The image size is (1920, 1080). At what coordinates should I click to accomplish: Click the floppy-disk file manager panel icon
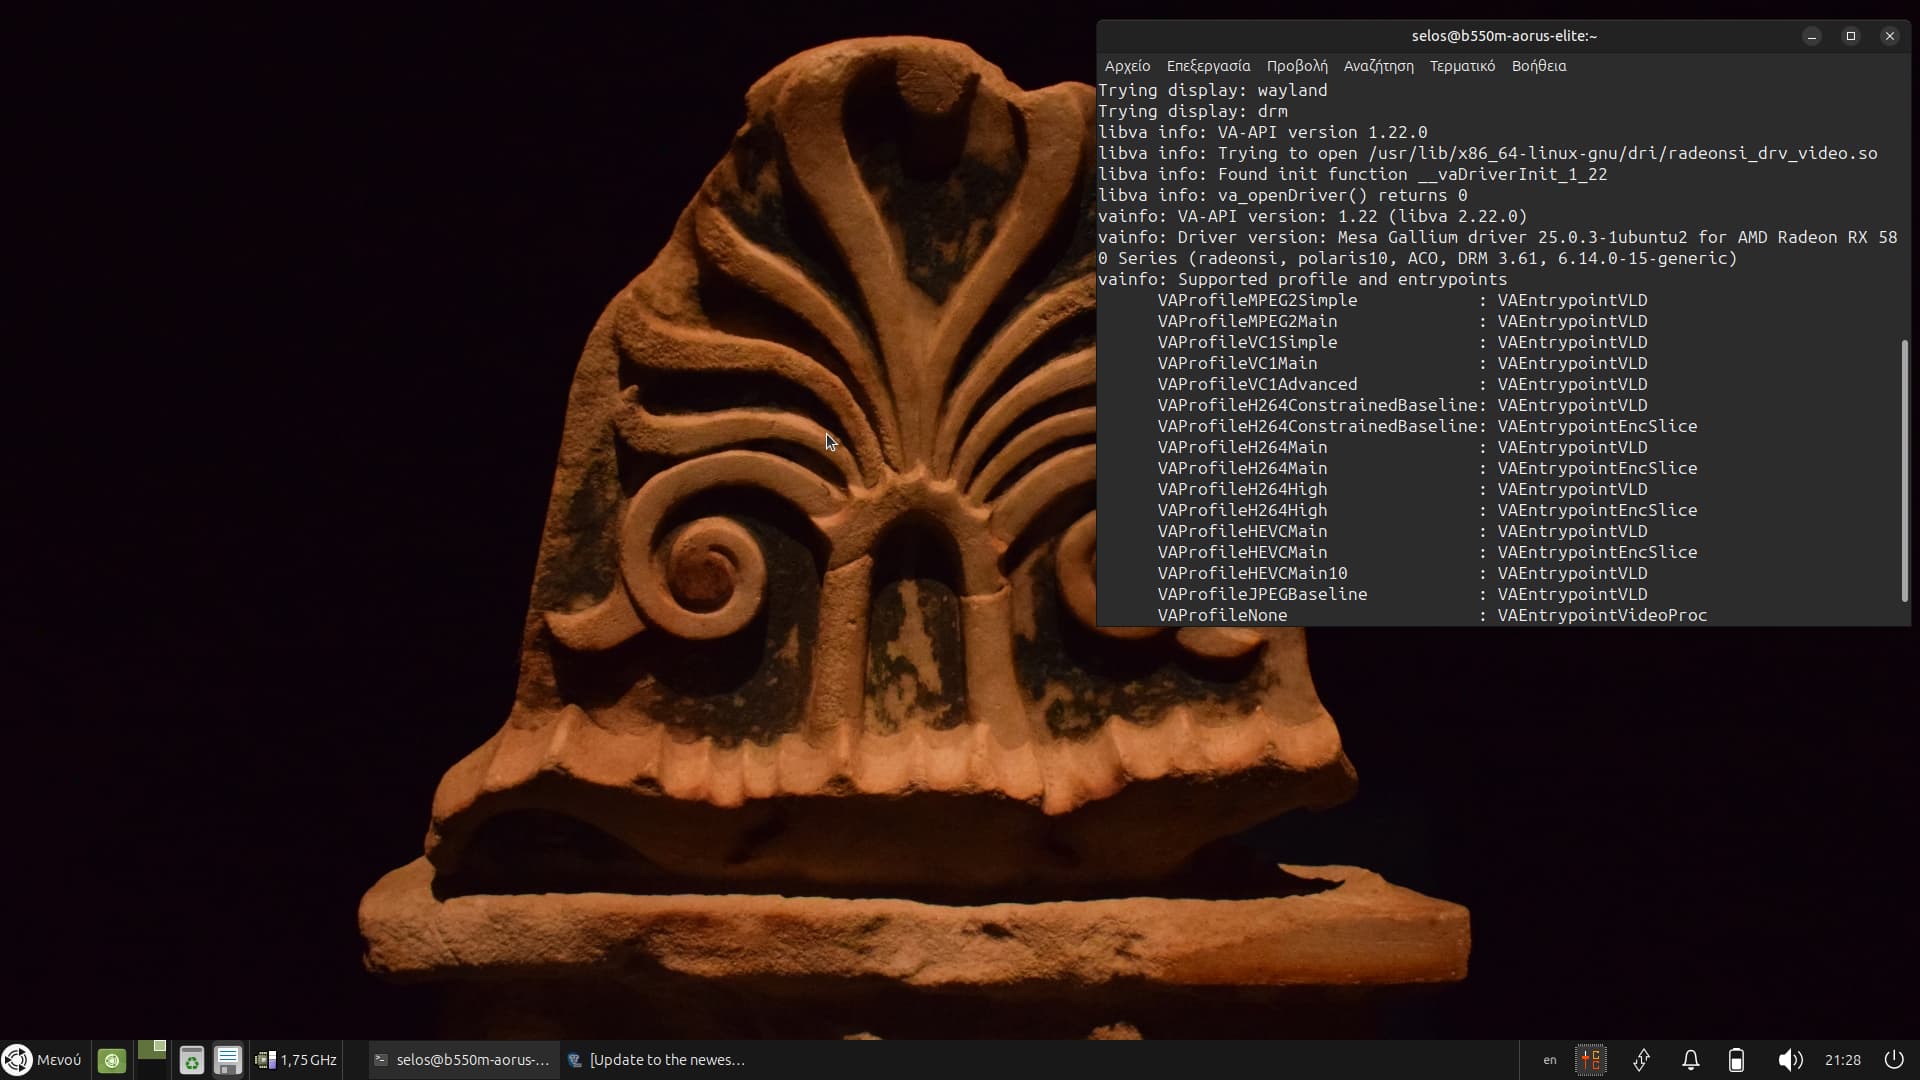(x=228, y=1060)
